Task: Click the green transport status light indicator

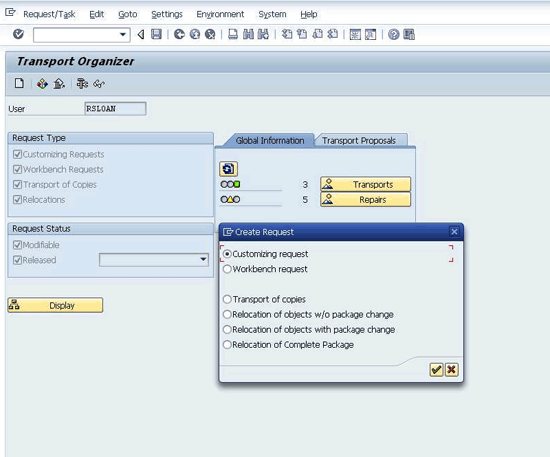Action: [237, 184]
